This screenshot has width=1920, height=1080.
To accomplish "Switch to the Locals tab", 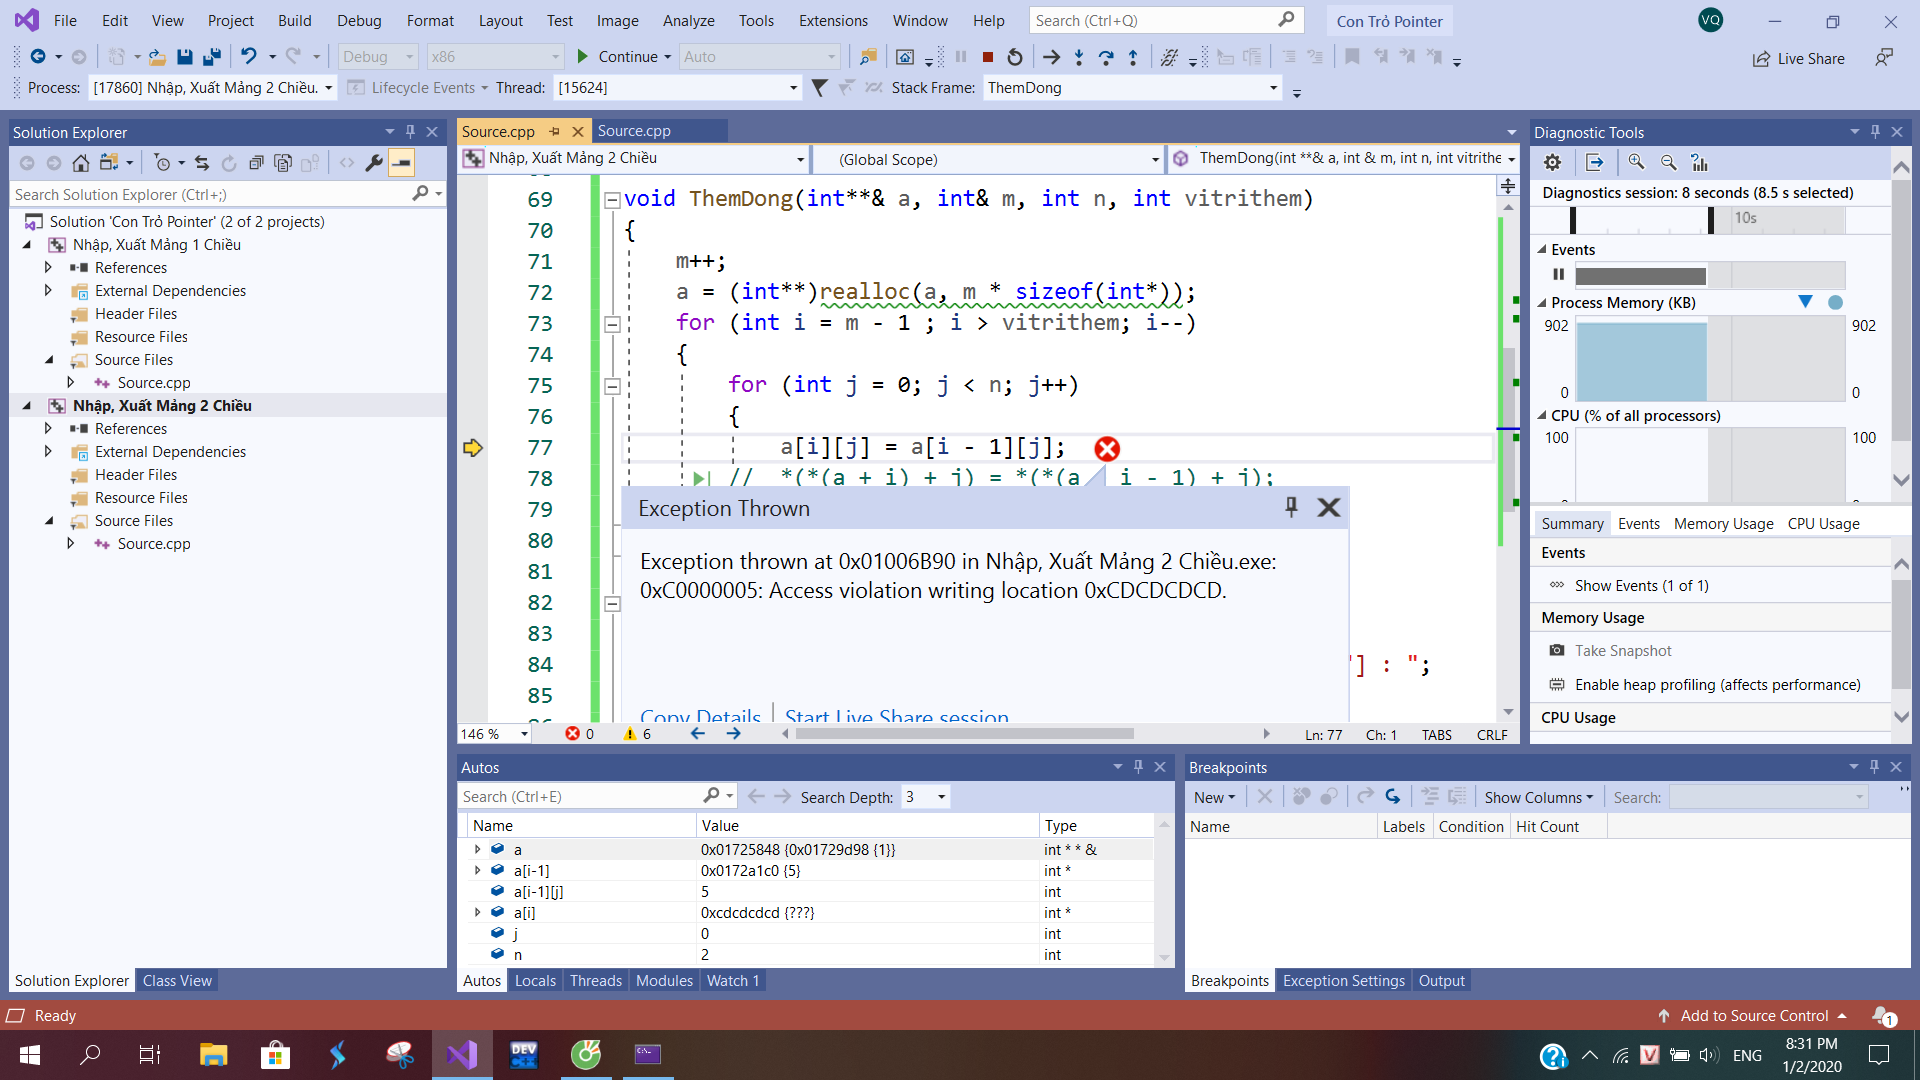I will pyautogui.click(x=535, y=981).
